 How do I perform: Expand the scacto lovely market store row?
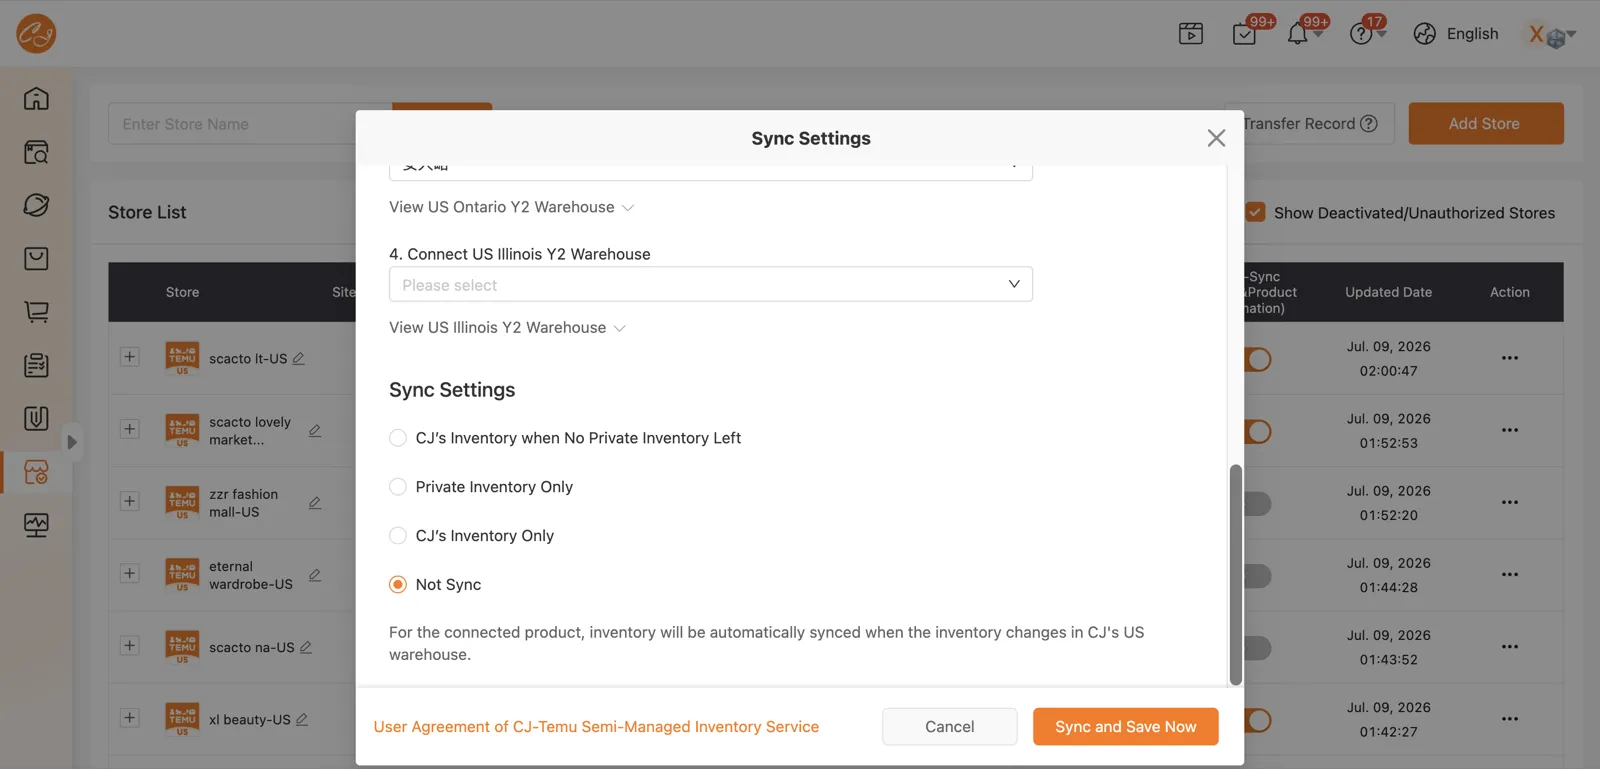130,429
